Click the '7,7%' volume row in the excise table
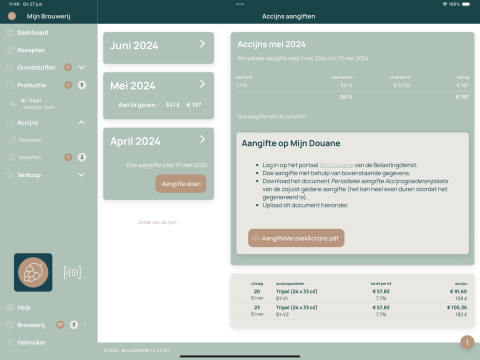Image resolution: width=480 pixels, height=360 pixels. [x=352, y=86]
